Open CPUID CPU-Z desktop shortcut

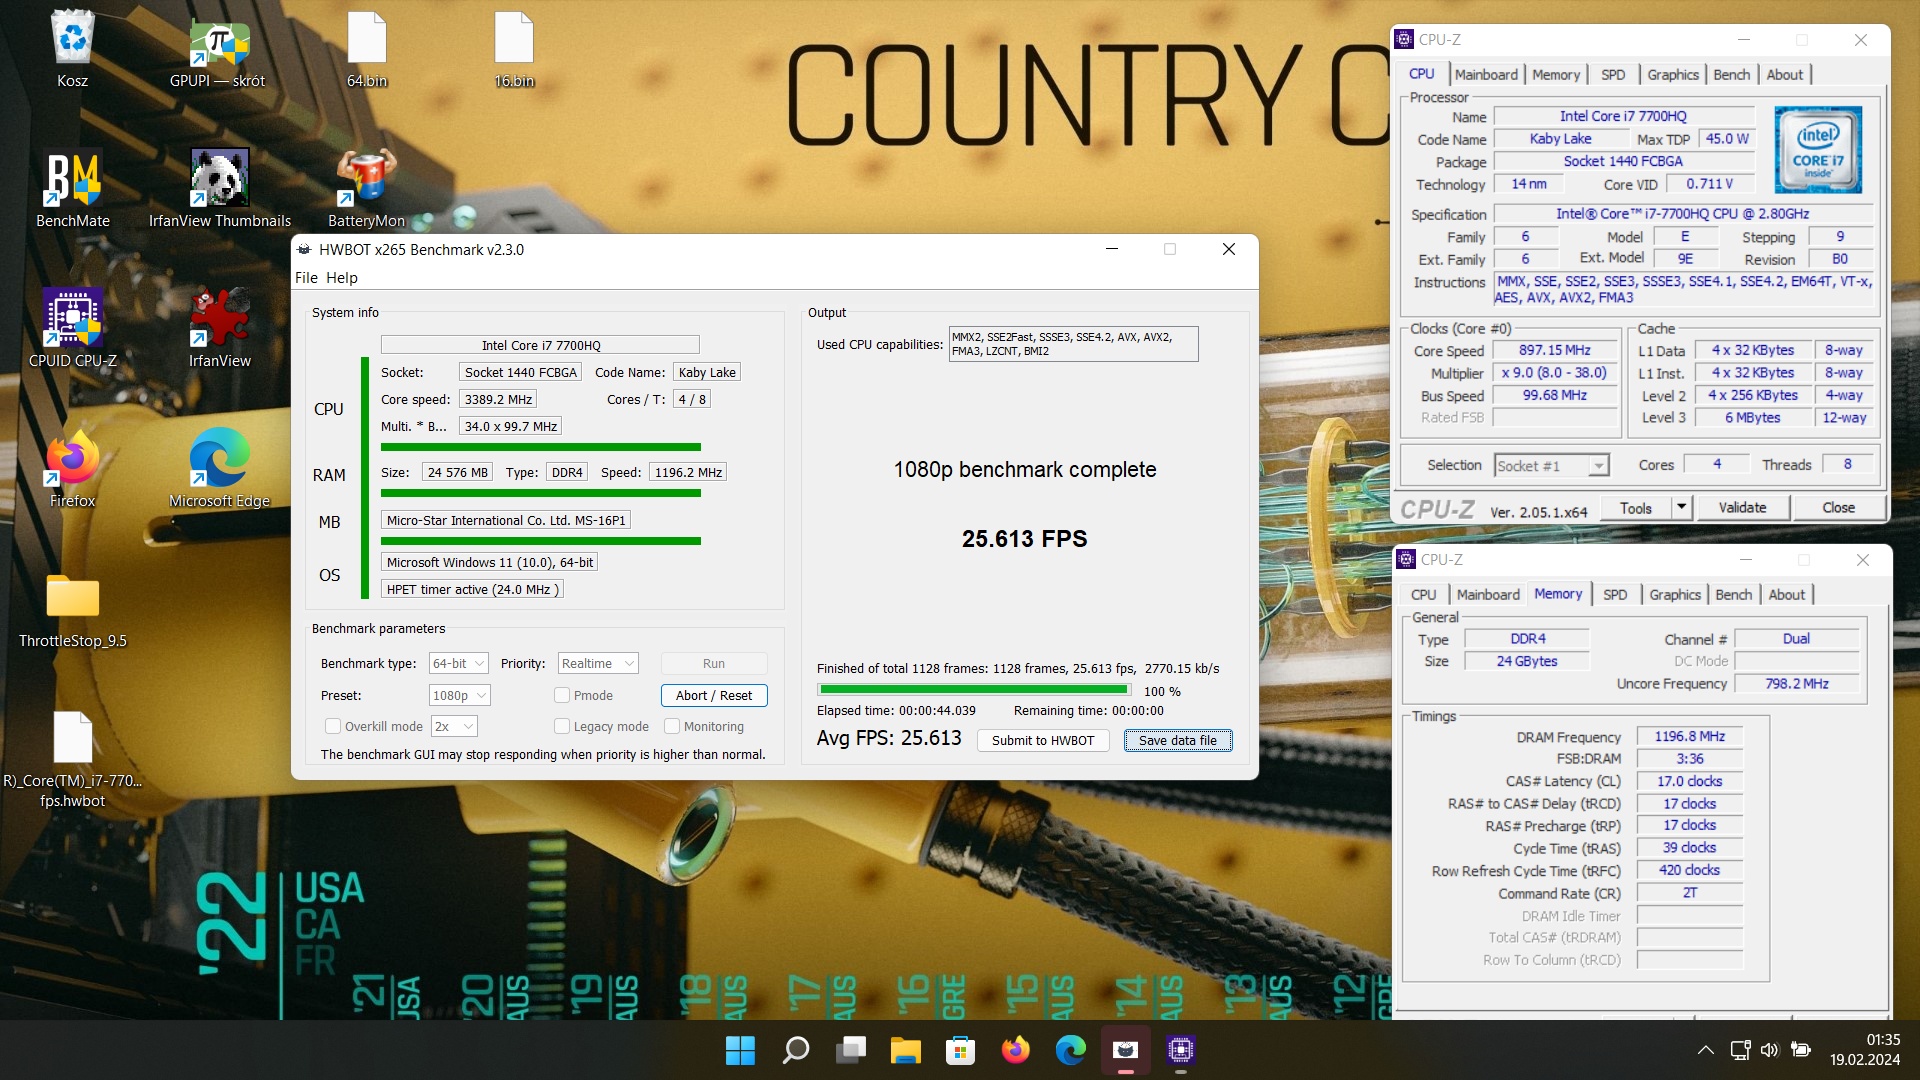point(72,330)
